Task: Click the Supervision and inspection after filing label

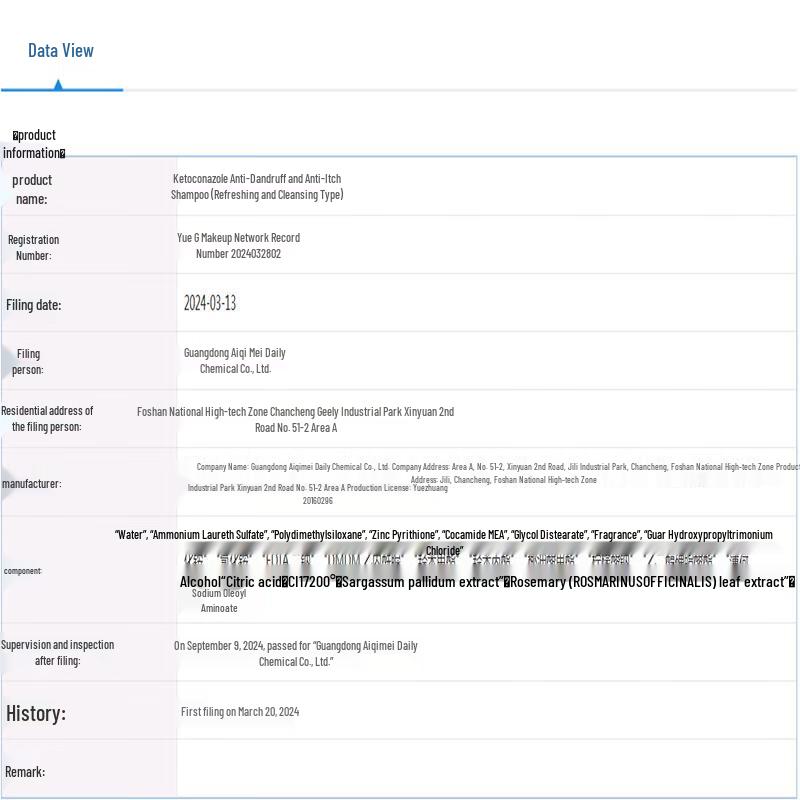Action: tap(58, 652)
